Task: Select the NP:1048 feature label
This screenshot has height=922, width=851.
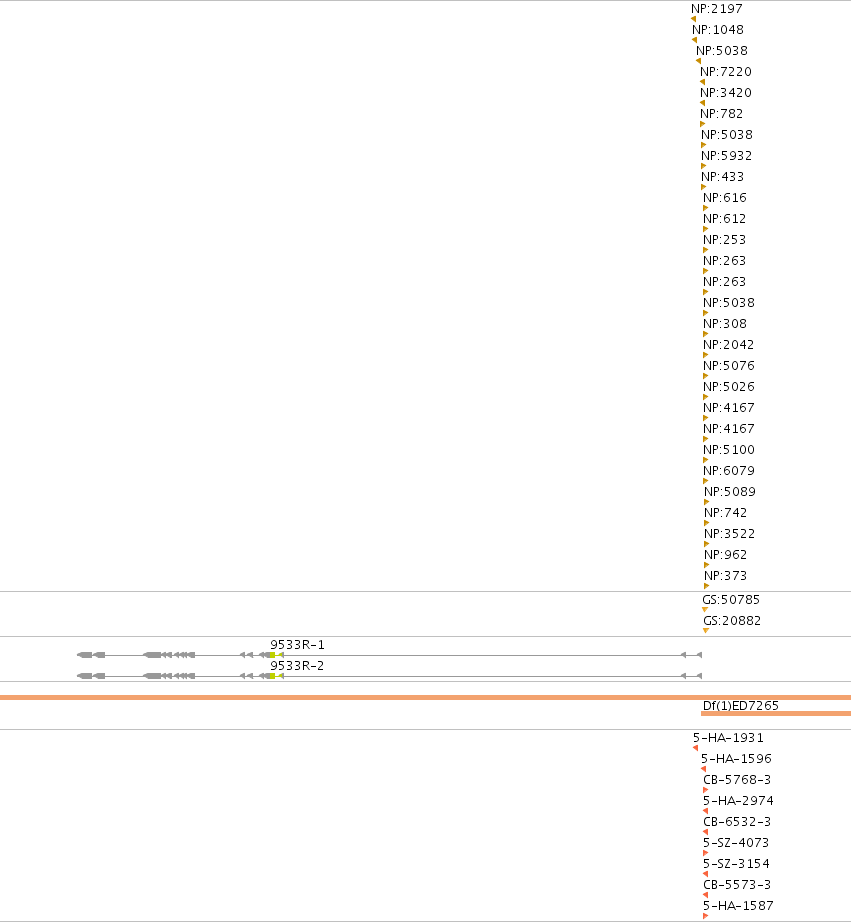Action: 718,30
